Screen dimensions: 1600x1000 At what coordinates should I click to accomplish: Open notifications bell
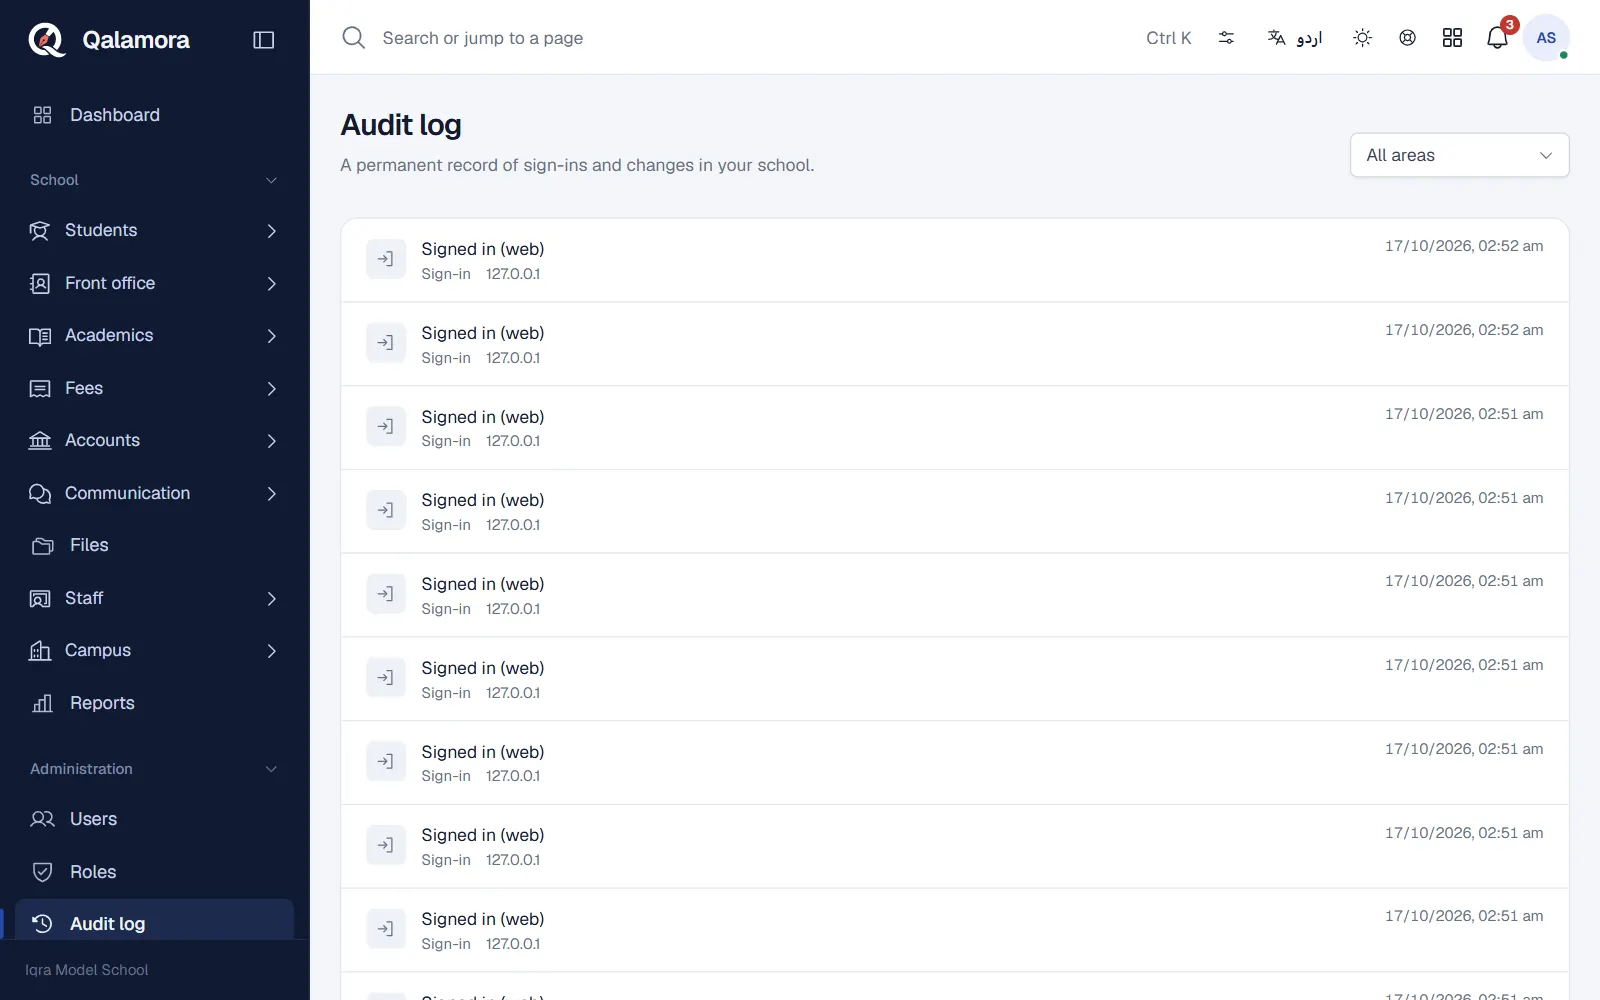(x=1497, y=38)
